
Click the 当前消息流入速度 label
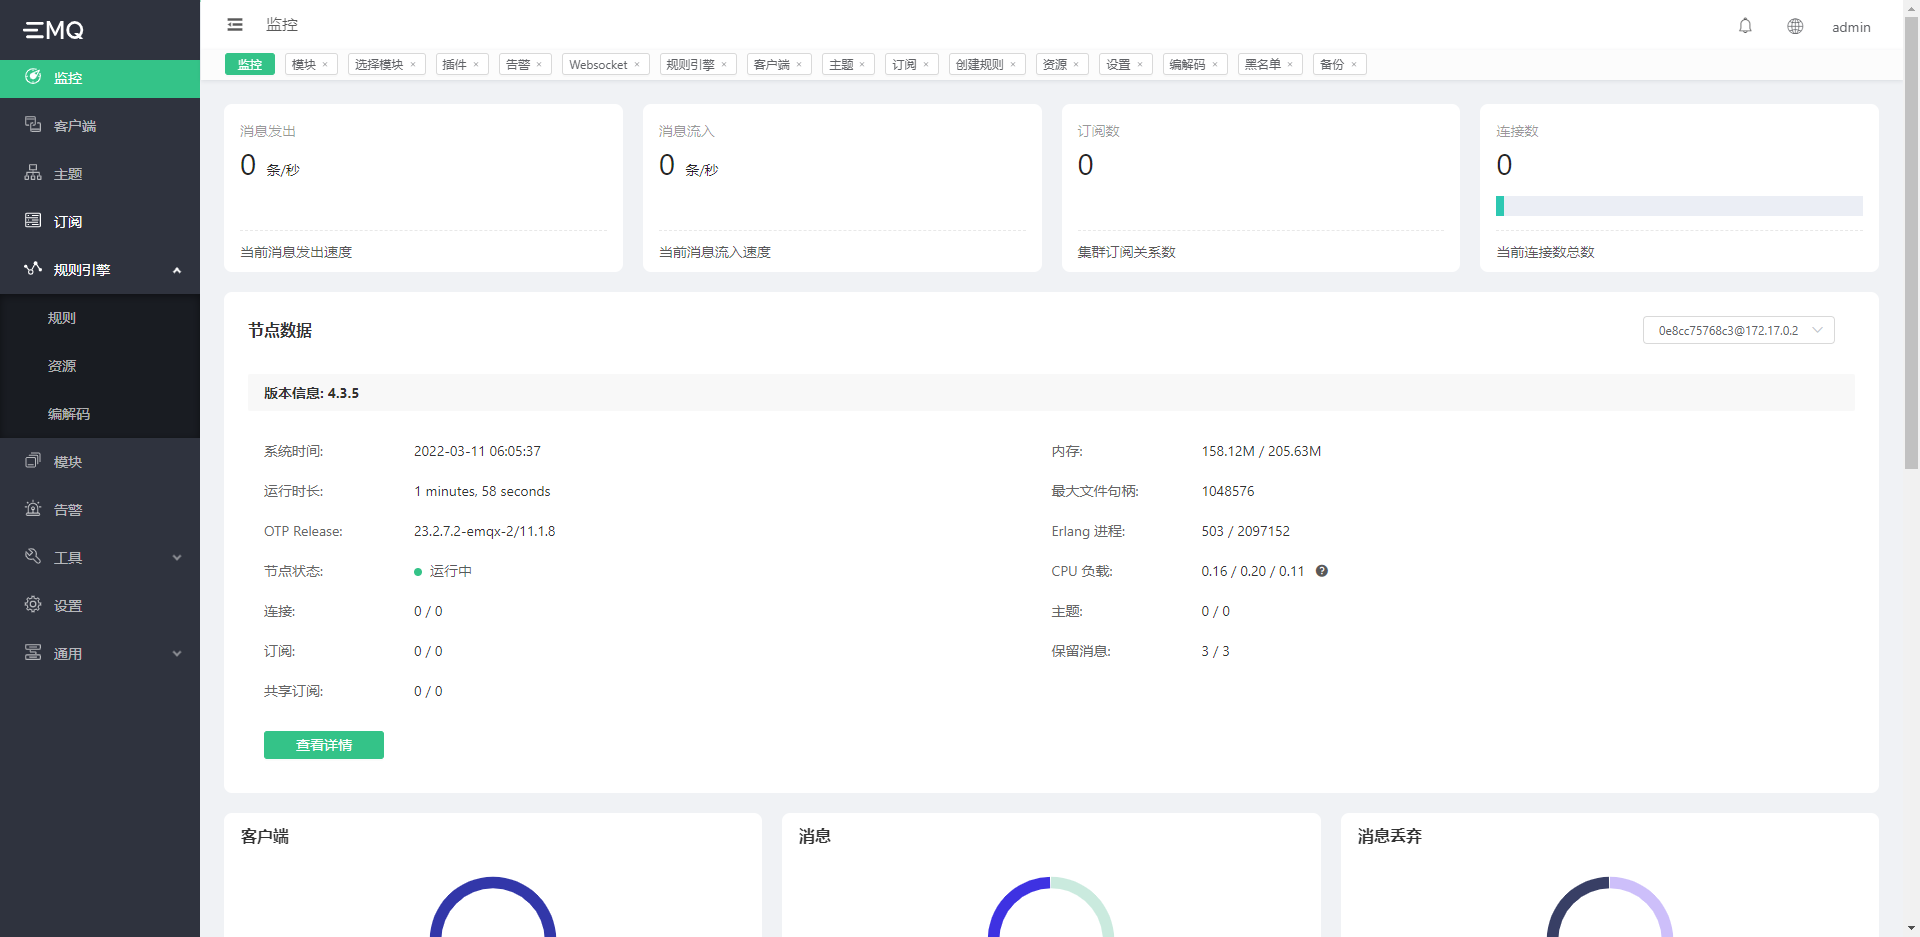click(715, 252)
